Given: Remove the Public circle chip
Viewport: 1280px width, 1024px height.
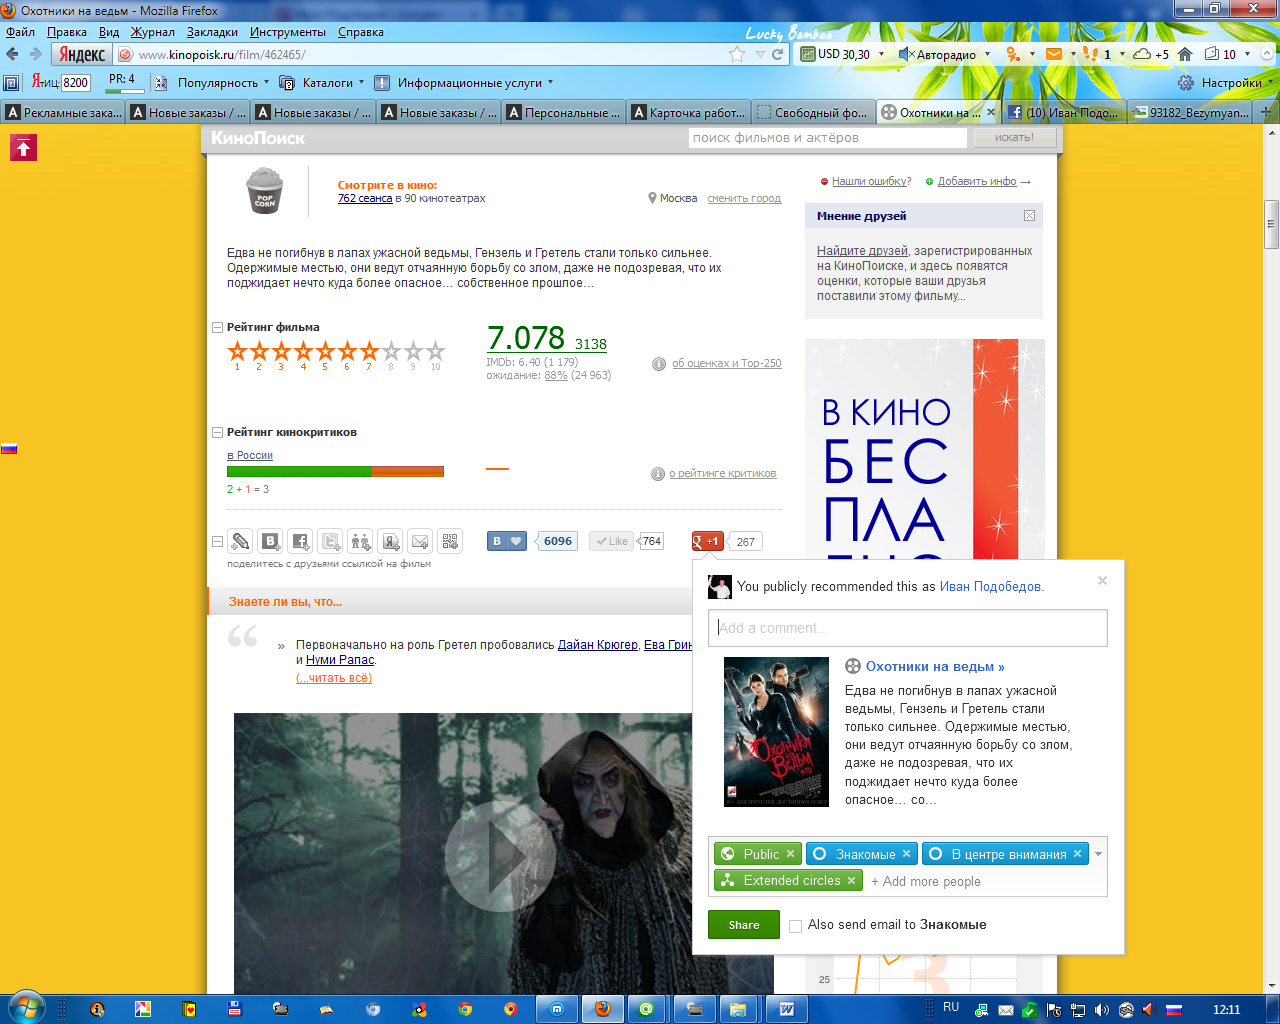Looking at the screenshot, I should tap(790, 854).
